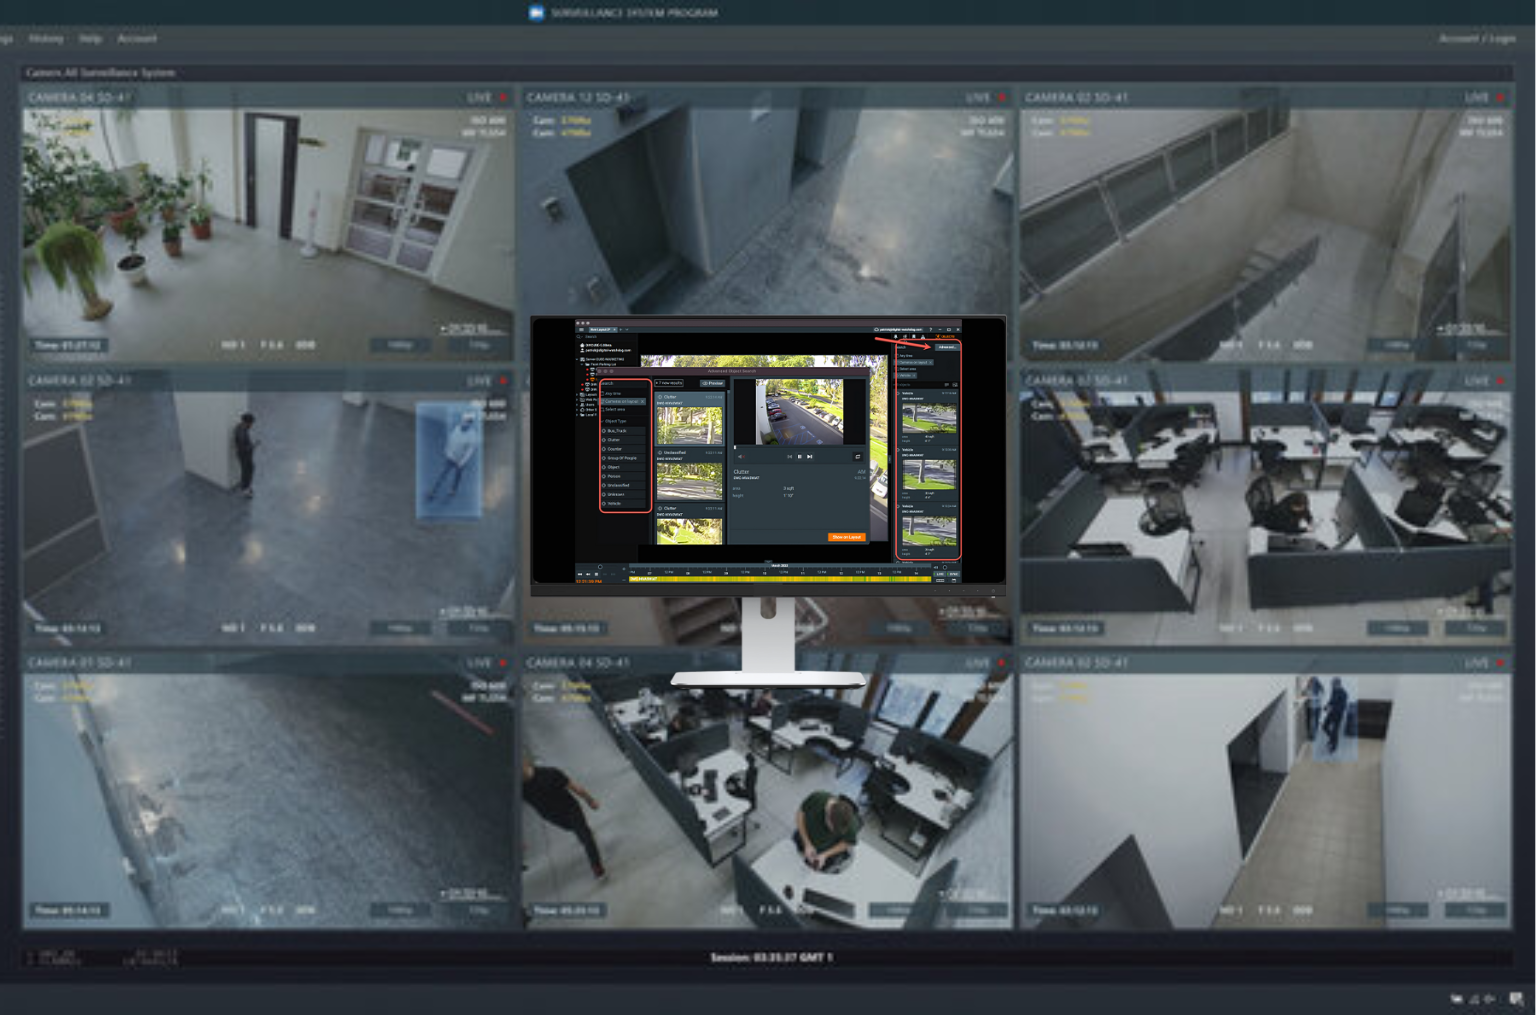This screenshot has height=1024, width=1536.
Task: Select the Vehicle object type
Action: (x=614, y=503)
